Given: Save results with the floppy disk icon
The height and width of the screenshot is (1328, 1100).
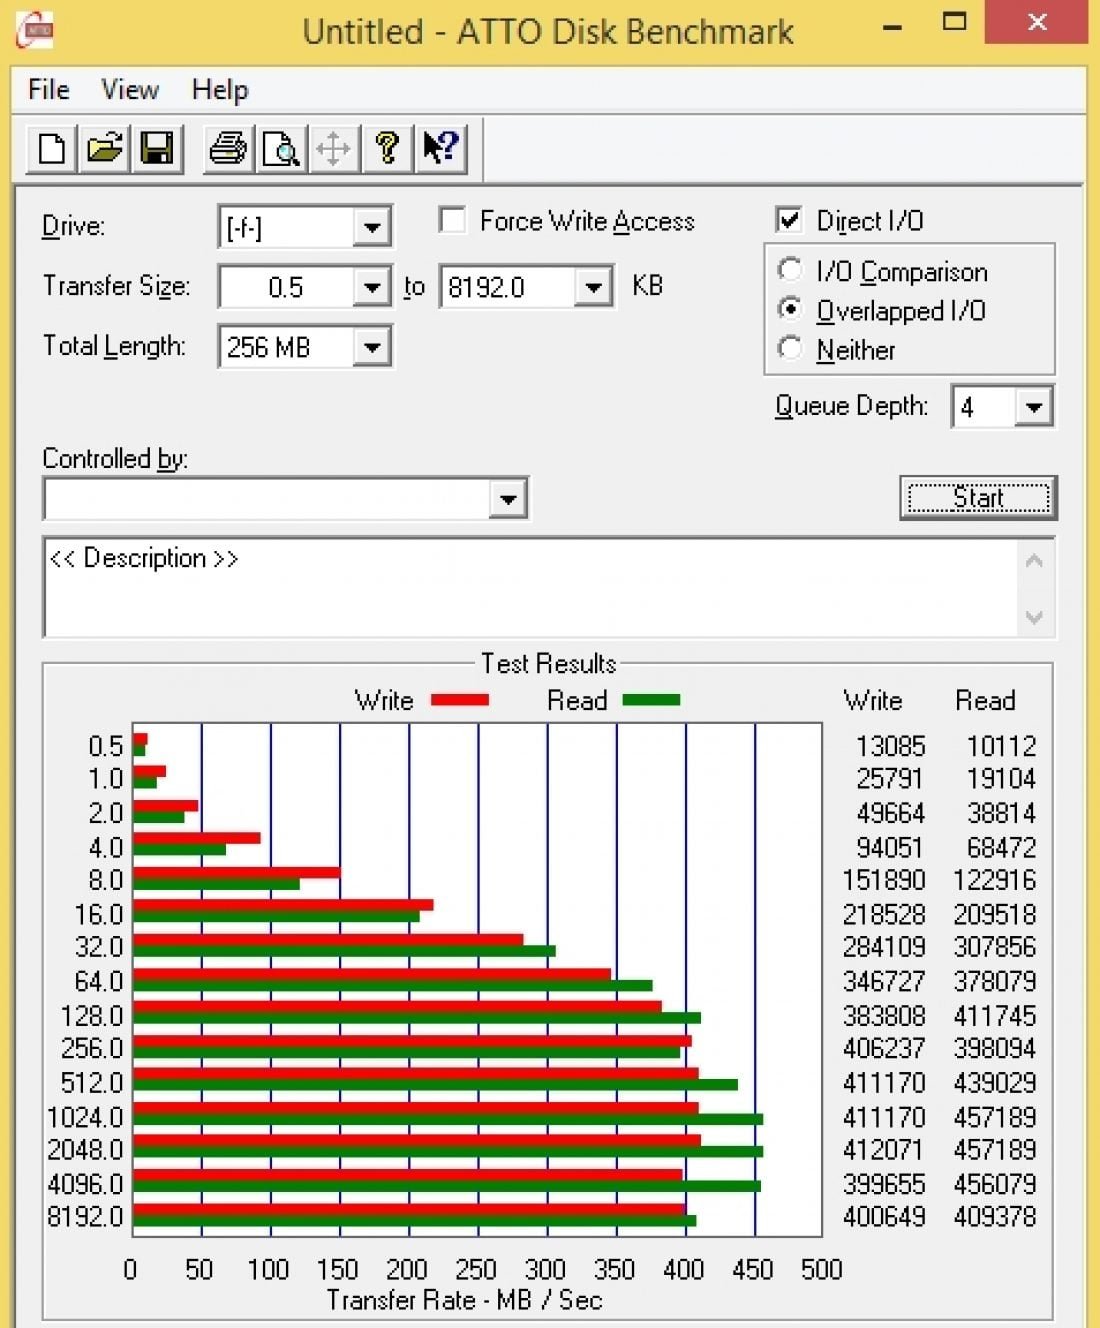Looking at the screenshot, I should point(157,149).
